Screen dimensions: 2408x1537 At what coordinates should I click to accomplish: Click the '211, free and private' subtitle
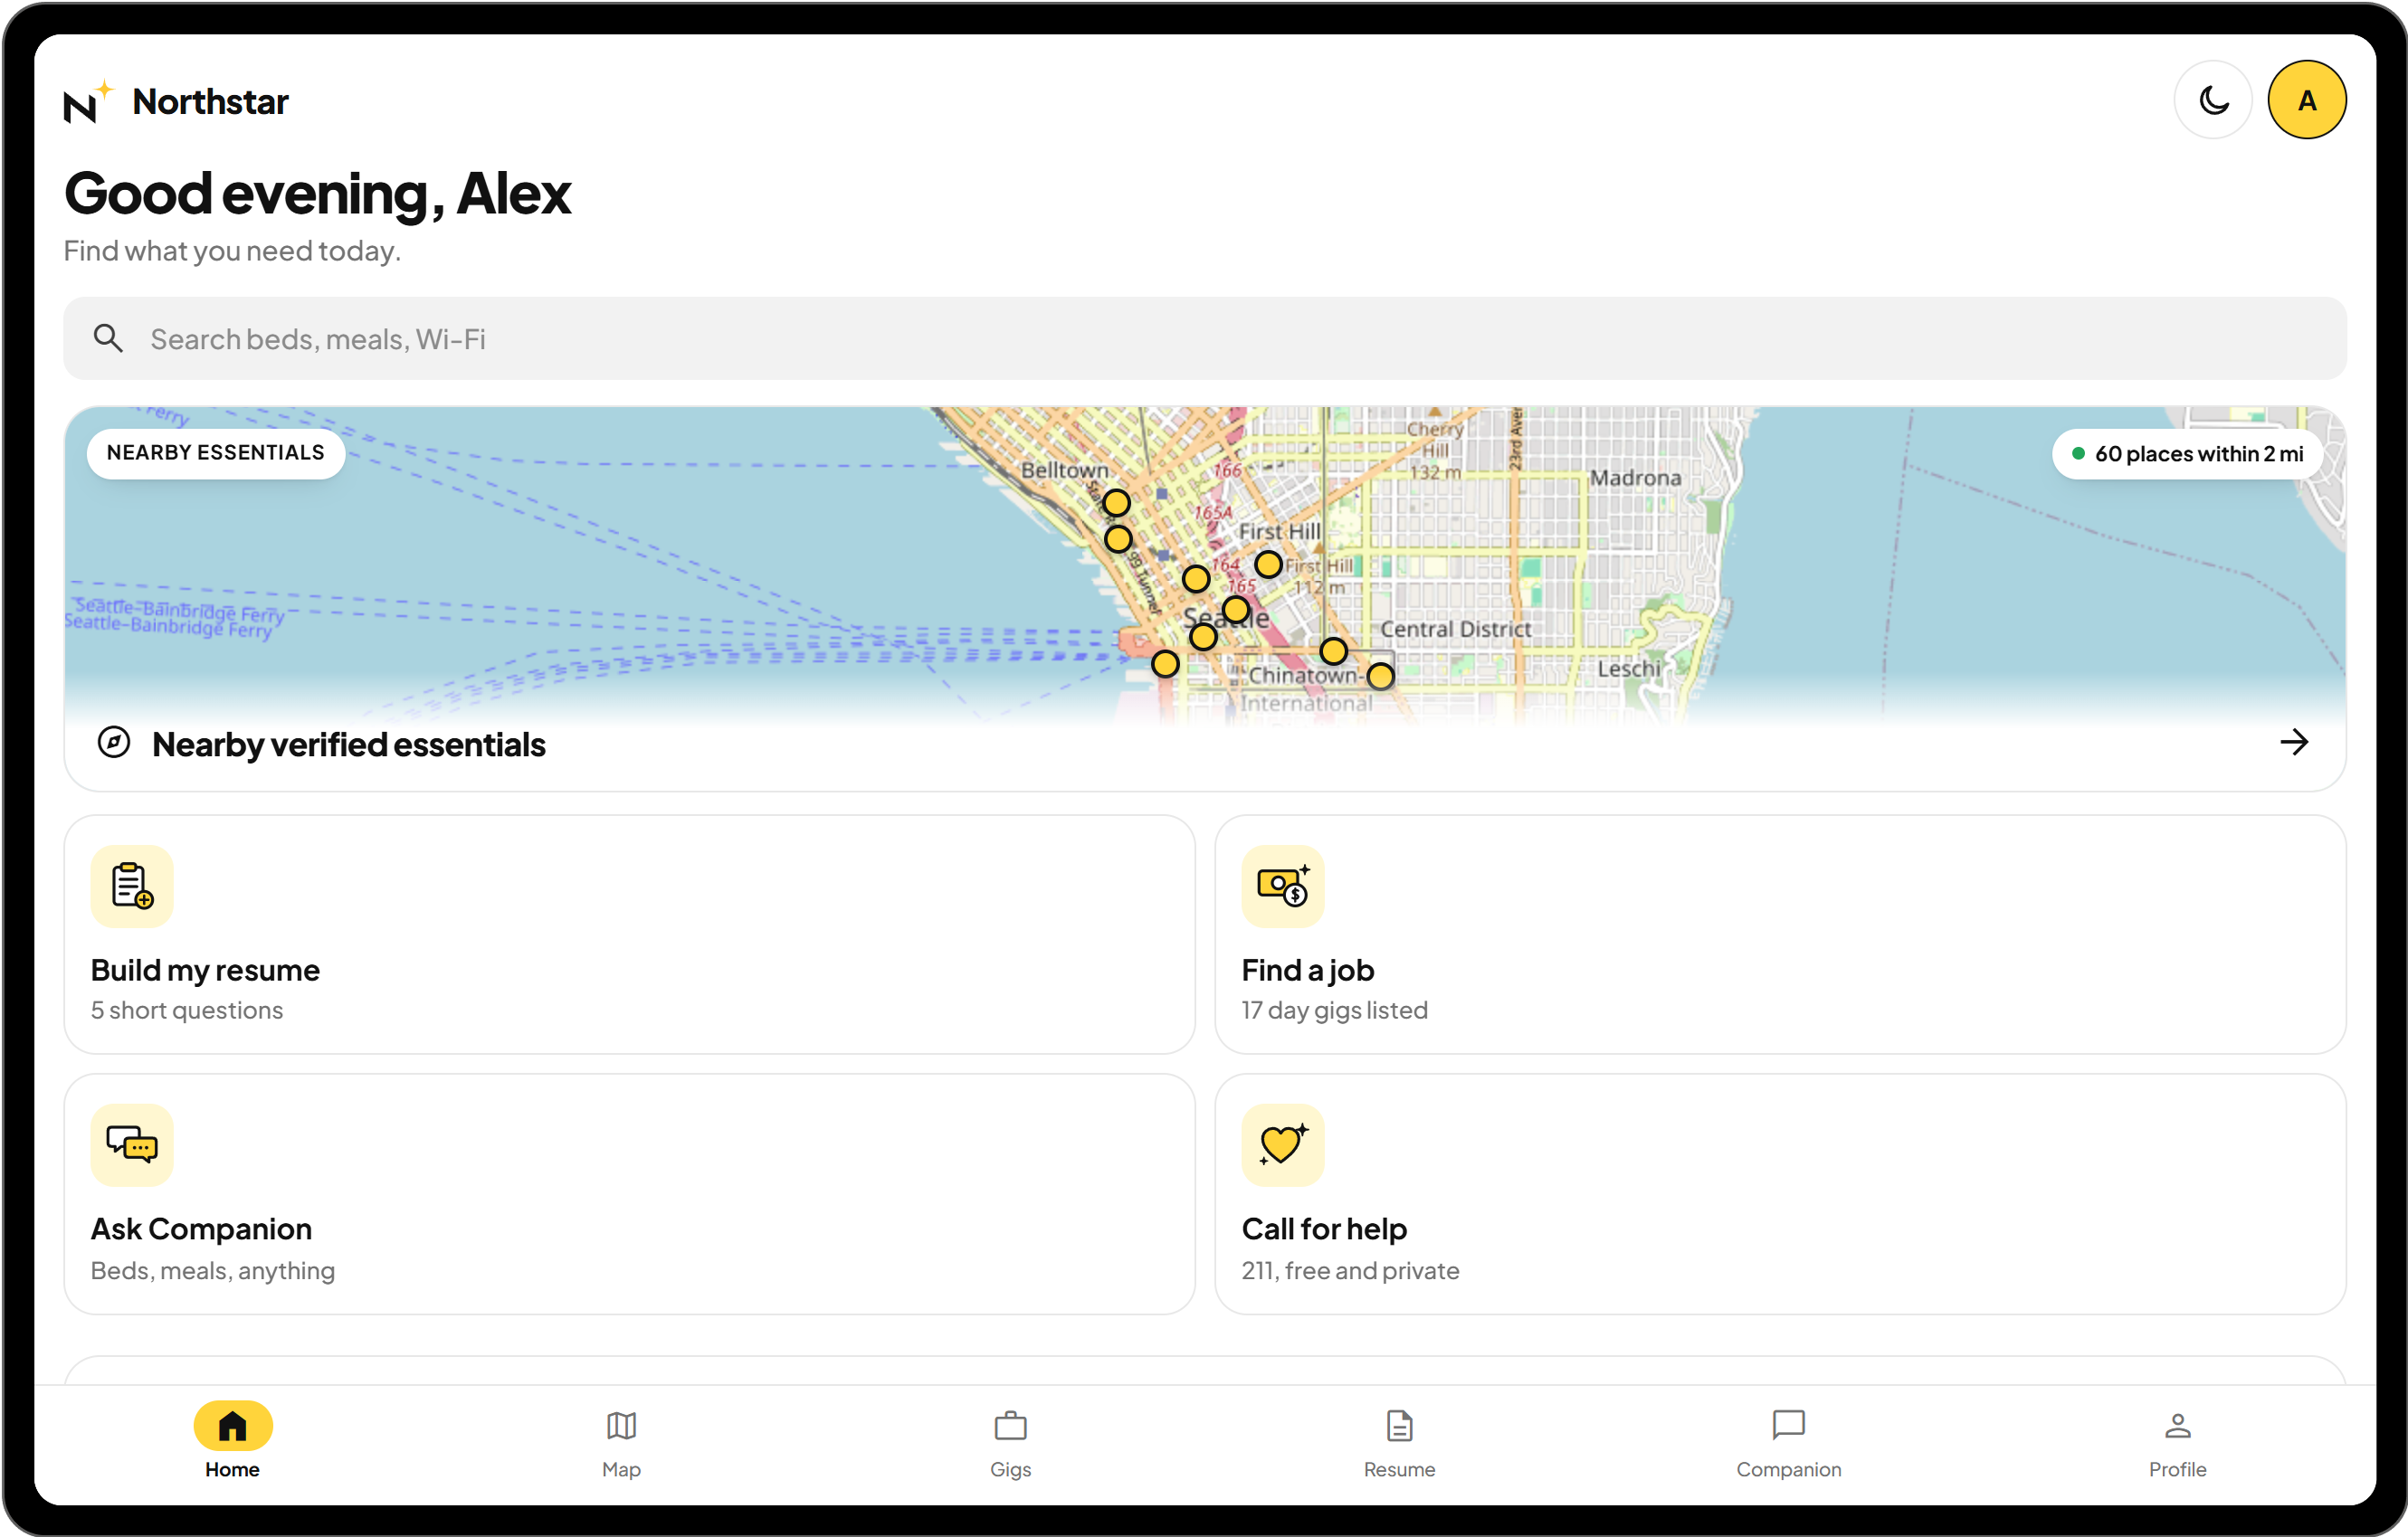click(x=1350, y=1270)
